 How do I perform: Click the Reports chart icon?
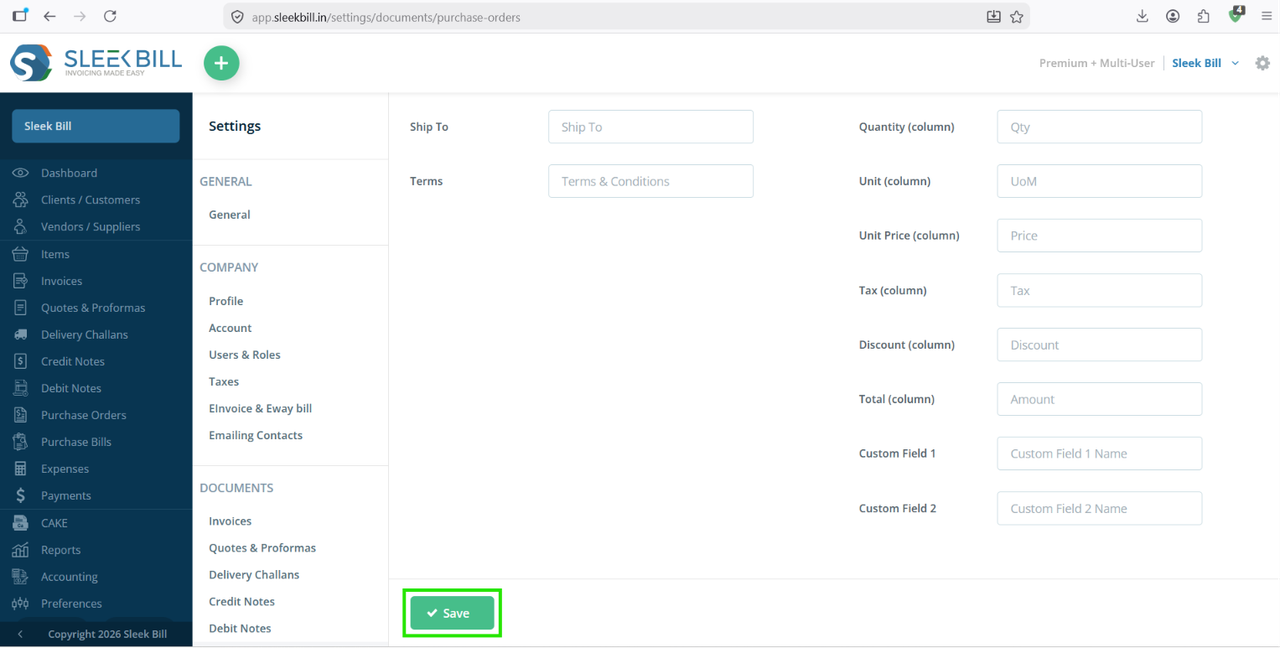coord(20,550)
